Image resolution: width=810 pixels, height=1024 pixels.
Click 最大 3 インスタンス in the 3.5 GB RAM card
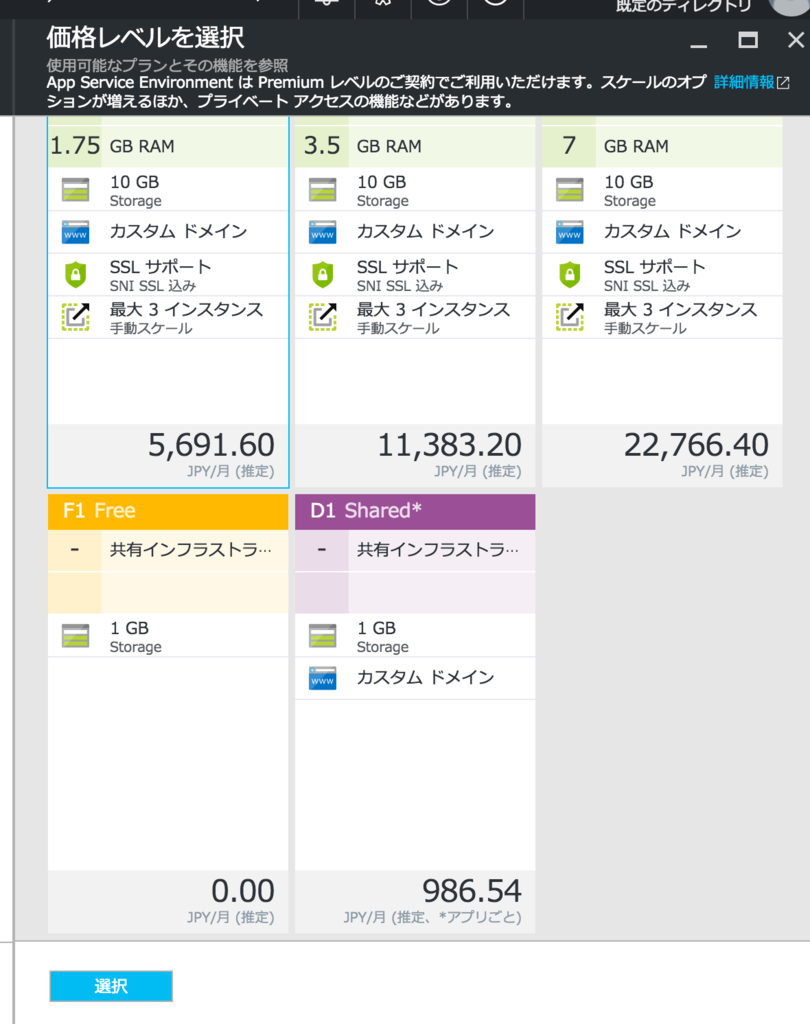pos(433,309)
